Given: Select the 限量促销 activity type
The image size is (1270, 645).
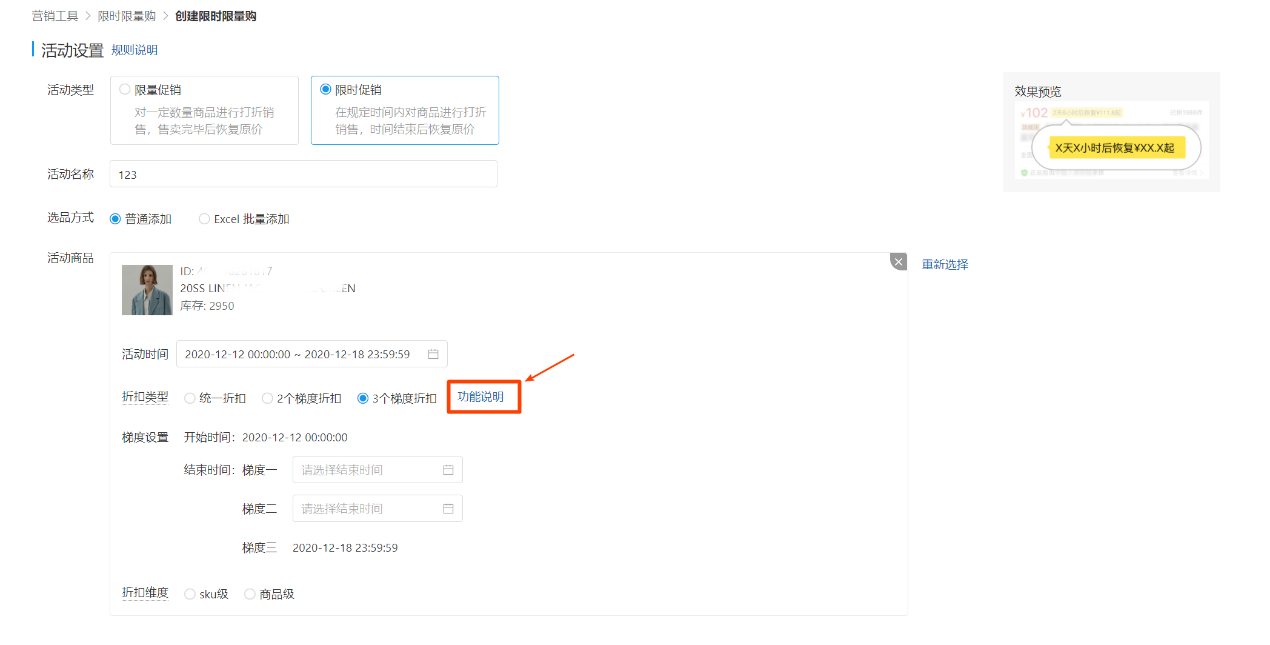Looking at the screenshot, I should click(126, 89).
